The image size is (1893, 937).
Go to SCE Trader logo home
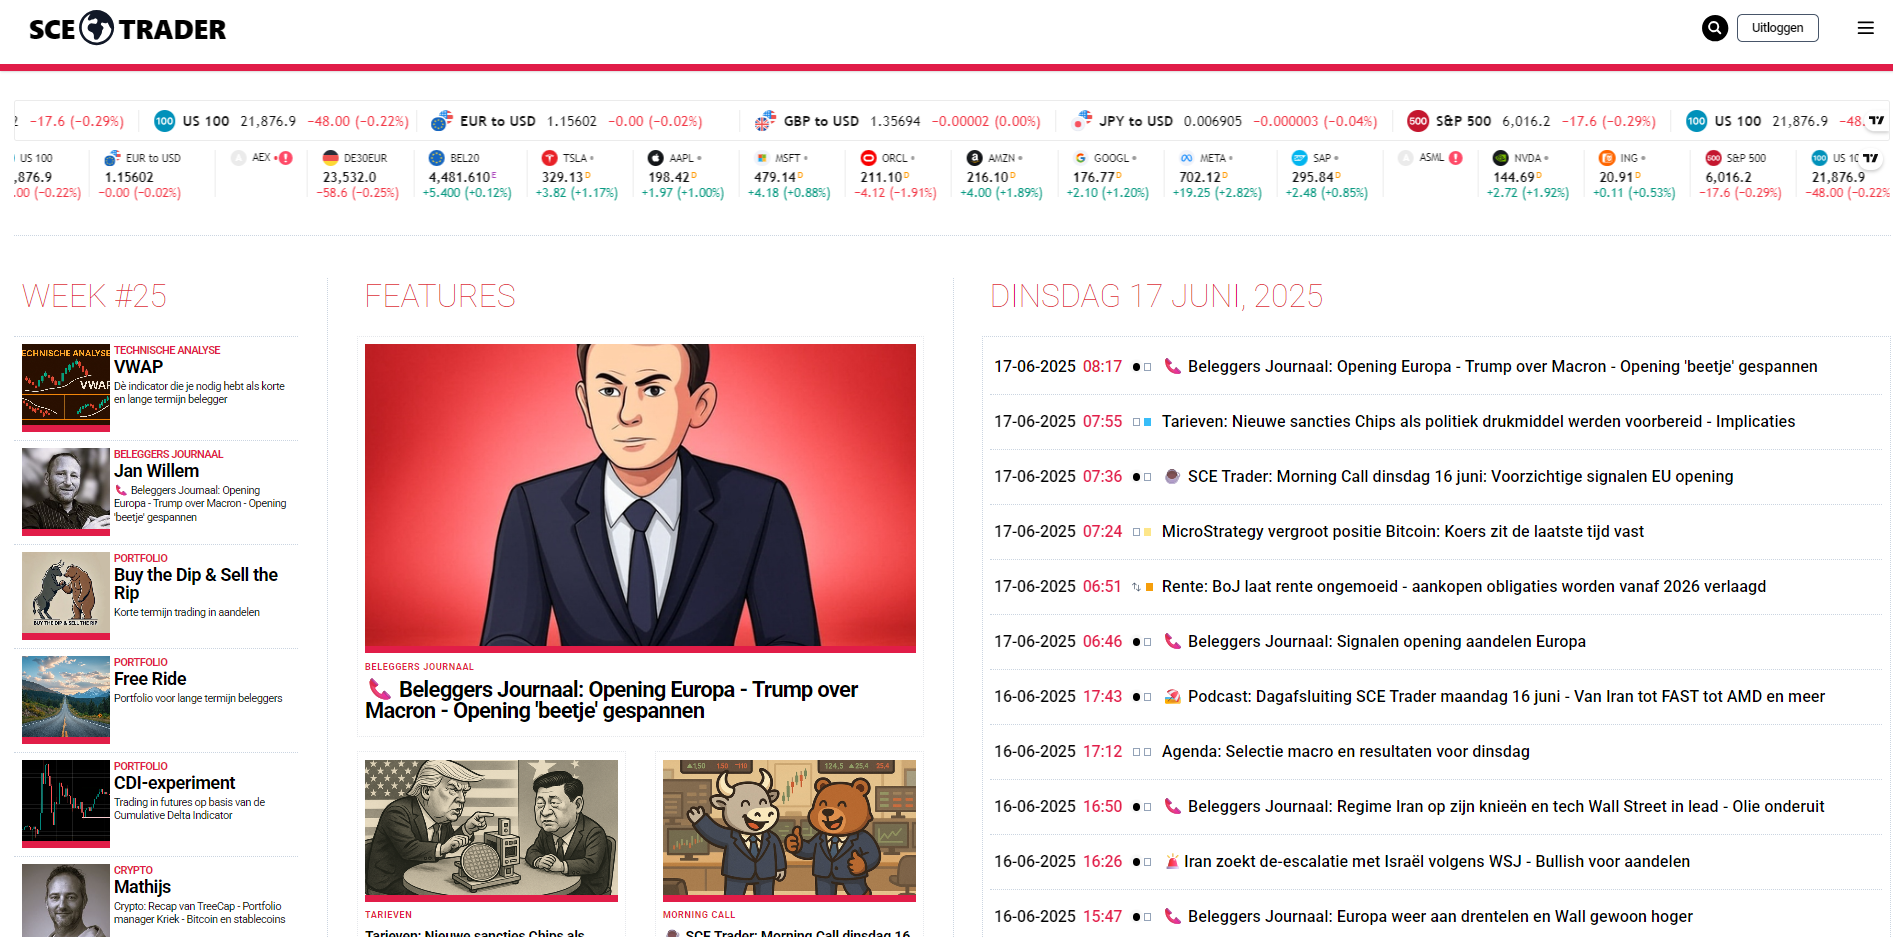pos(128,29)
